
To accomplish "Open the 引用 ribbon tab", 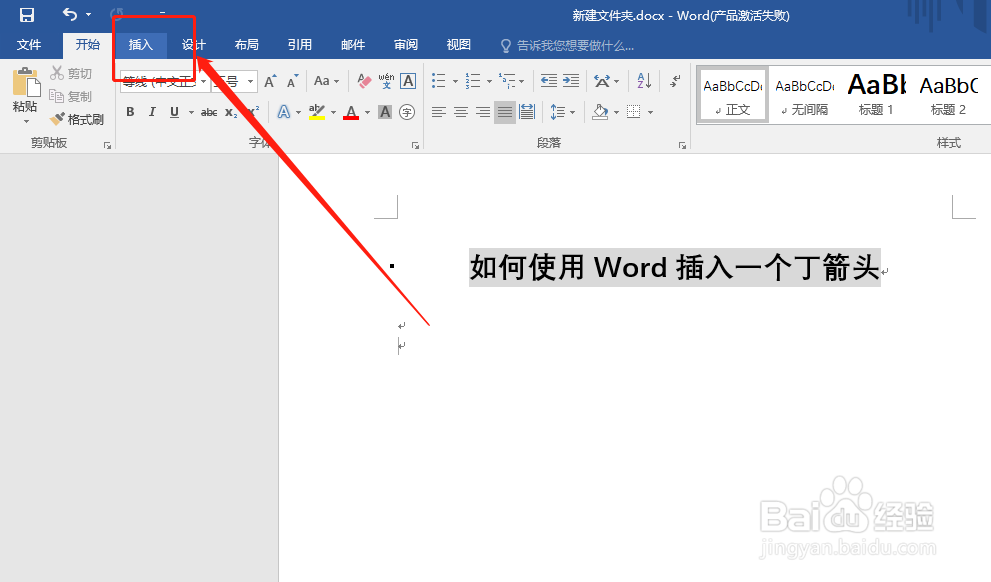I will 300,45.
